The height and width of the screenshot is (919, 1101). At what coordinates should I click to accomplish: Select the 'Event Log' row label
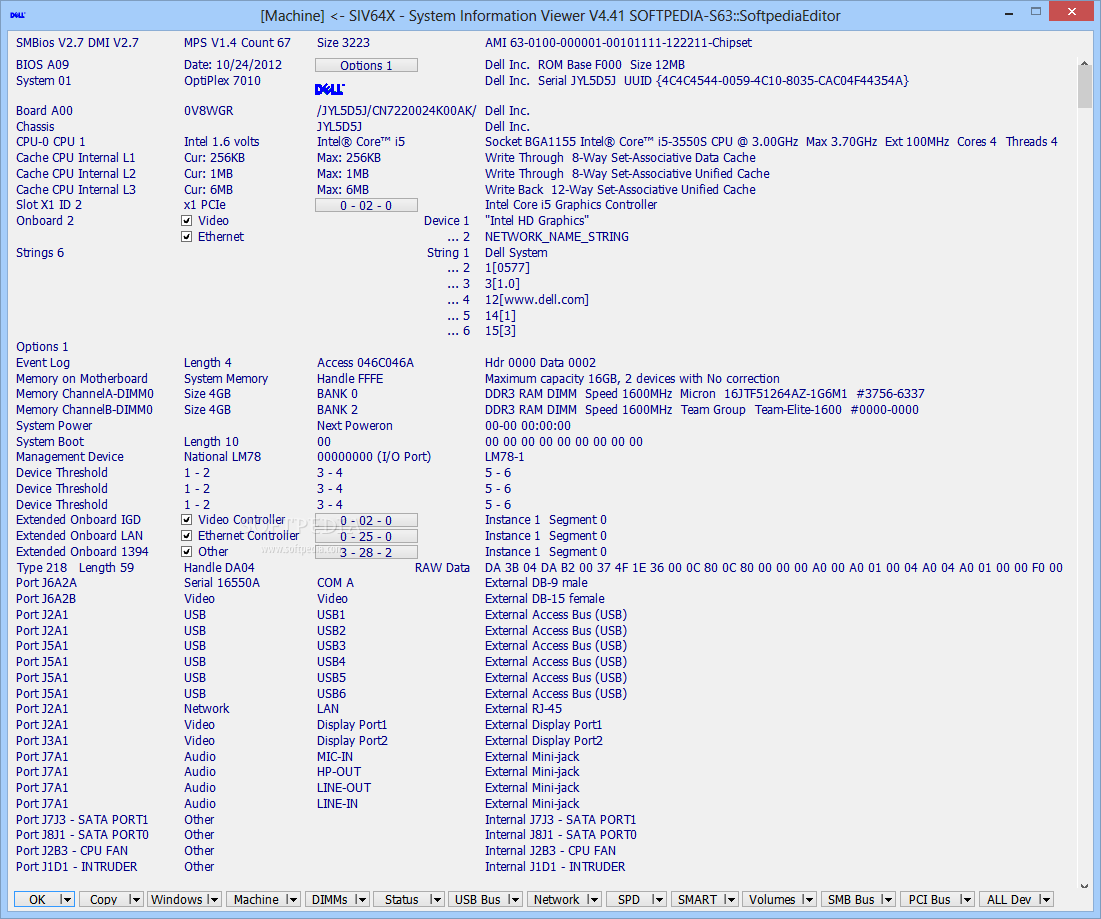(x=43, y=363)
